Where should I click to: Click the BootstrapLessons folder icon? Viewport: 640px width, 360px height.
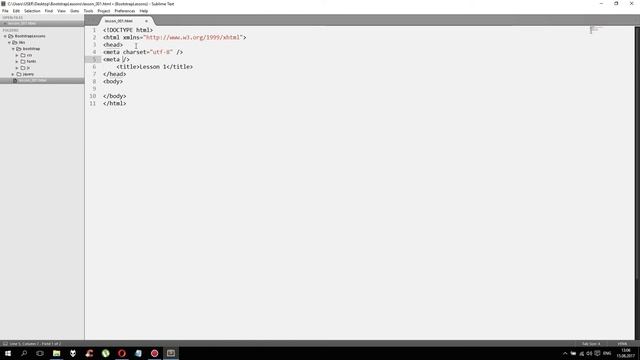tap(11, 36)
